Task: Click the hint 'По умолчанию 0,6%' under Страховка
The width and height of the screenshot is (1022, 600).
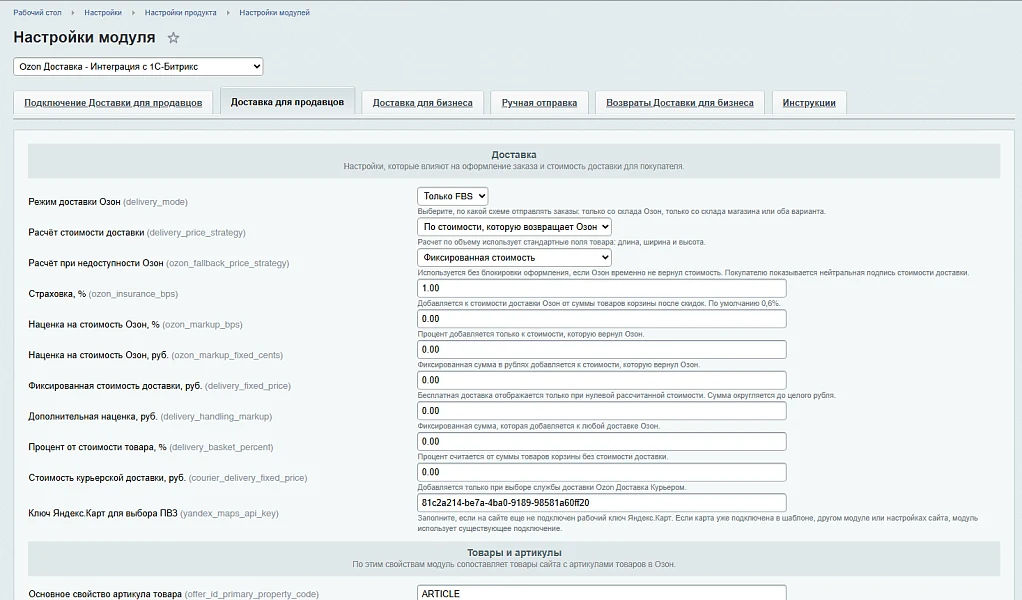Action: [744, 304]
